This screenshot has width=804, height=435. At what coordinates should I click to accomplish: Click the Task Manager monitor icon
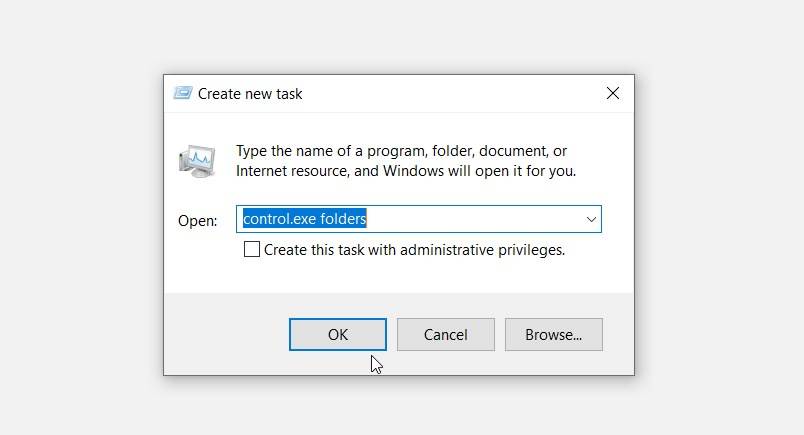click(197, 161)
